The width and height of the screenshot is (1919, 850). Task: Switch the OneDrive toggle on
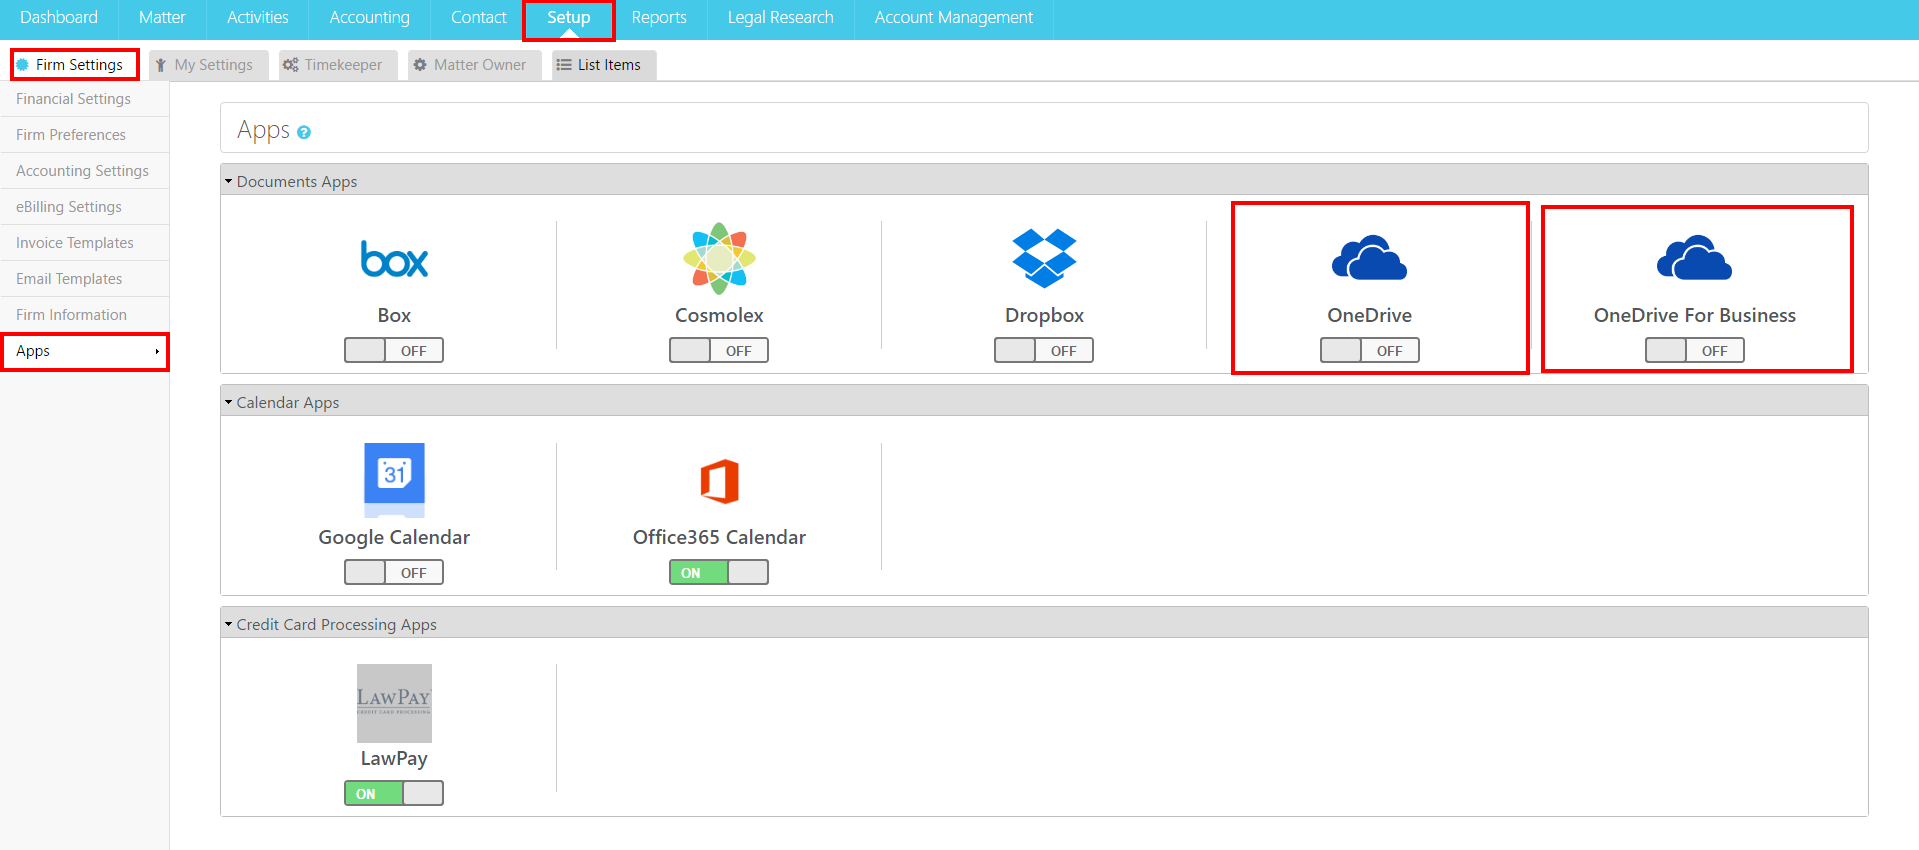pos(1370,350)
